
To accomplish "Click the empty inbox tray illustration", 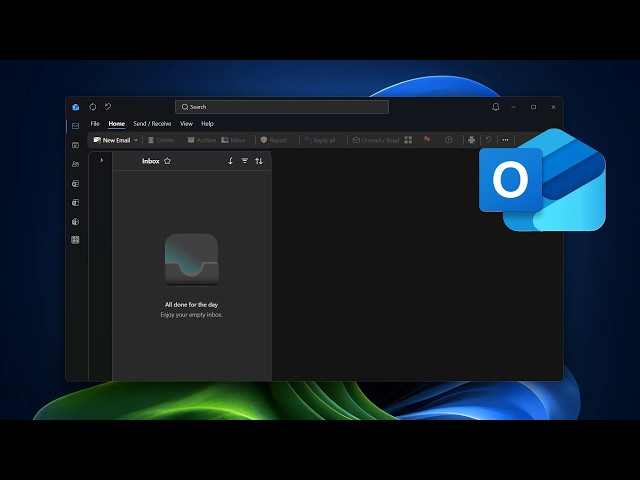I will coord(191,259).
